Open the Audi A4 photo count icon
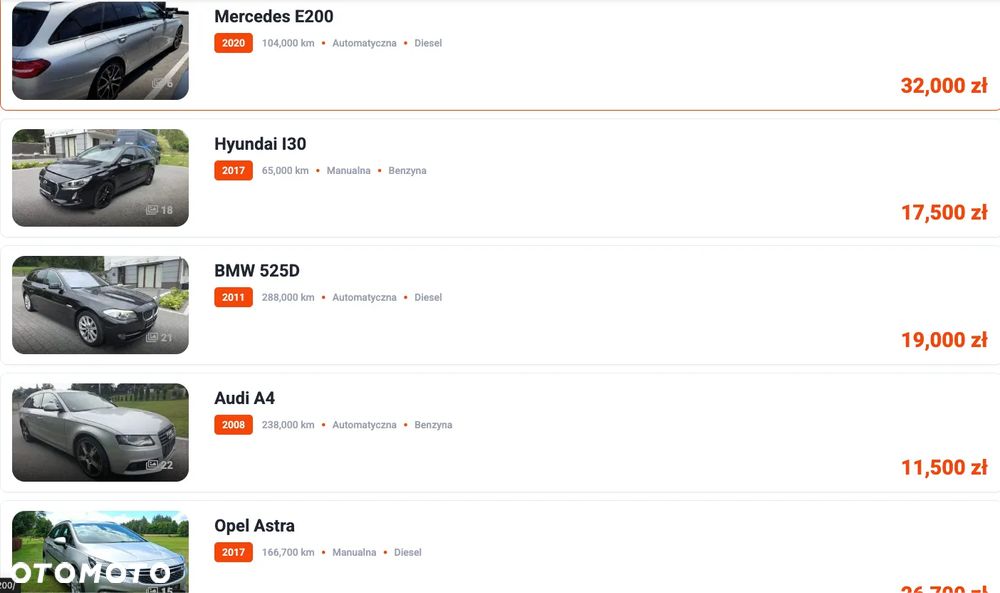Image resolution: width=1000 pixels, height=593 pixels. pyautogui.click(x=159, y=465)
